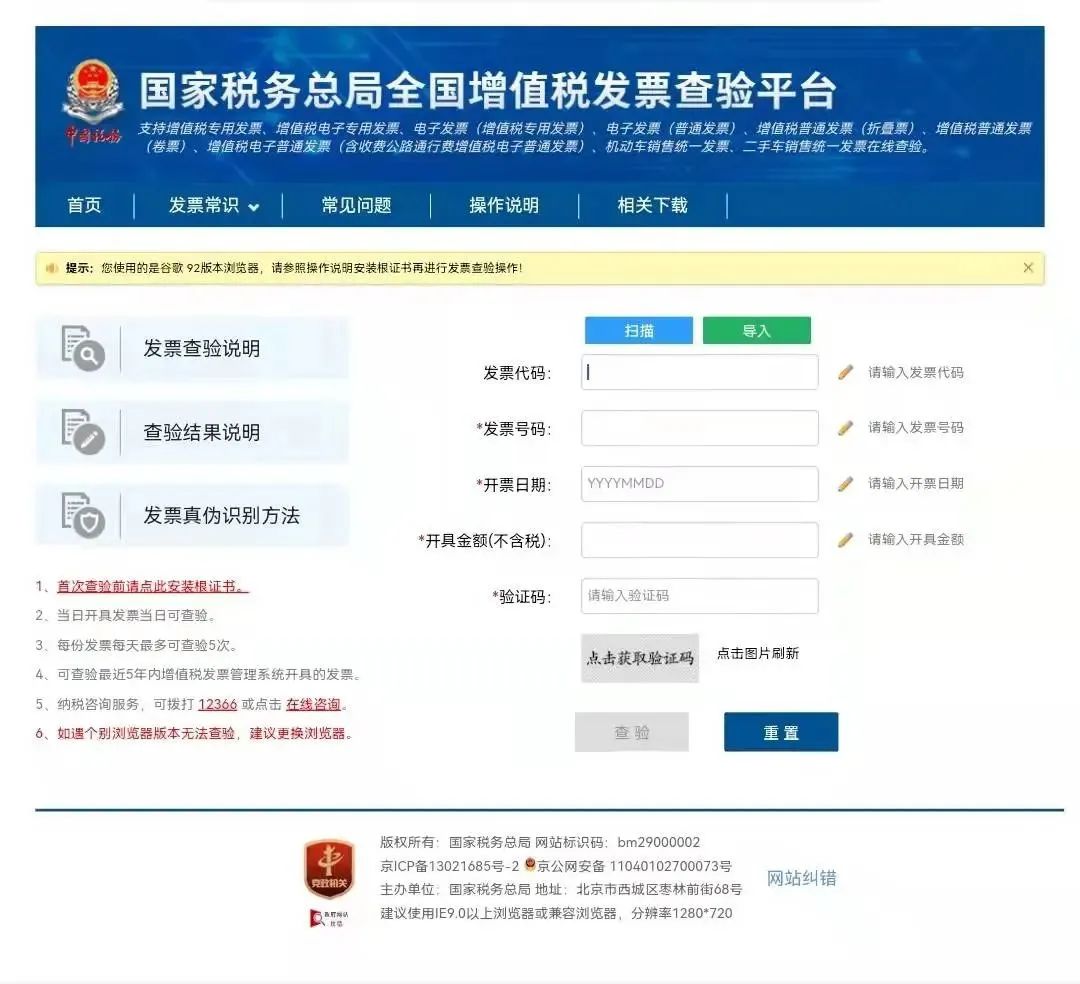
Task: Click the 请输入发票代码 hint text
Action: [x=915, y=373]
